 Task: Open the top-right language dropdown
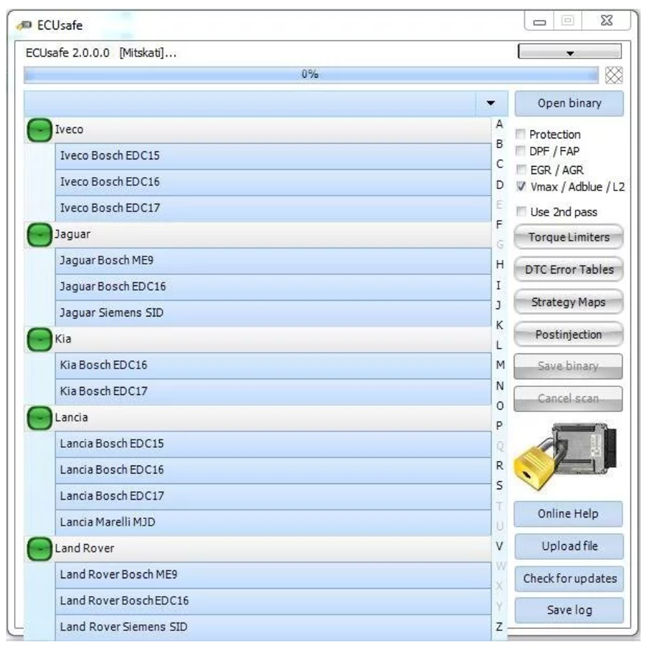[x=570, y=53]
